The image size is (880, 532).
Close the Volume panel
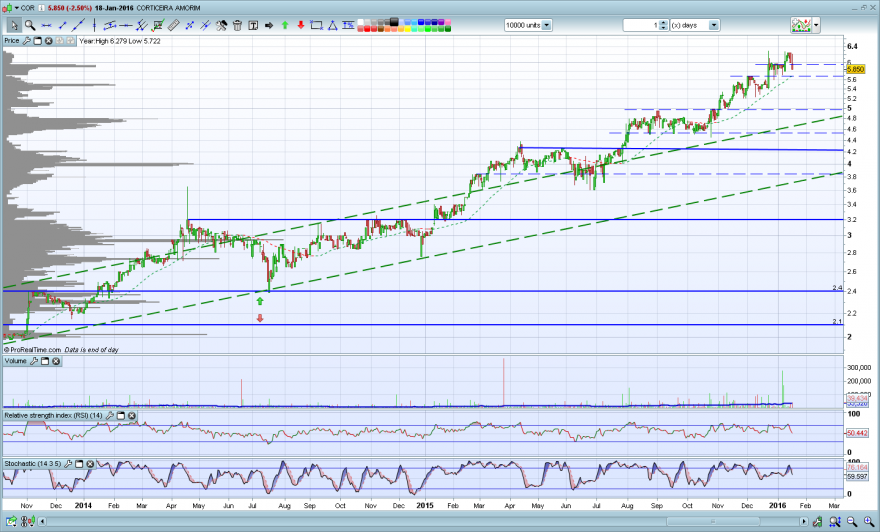pos(56,361)
